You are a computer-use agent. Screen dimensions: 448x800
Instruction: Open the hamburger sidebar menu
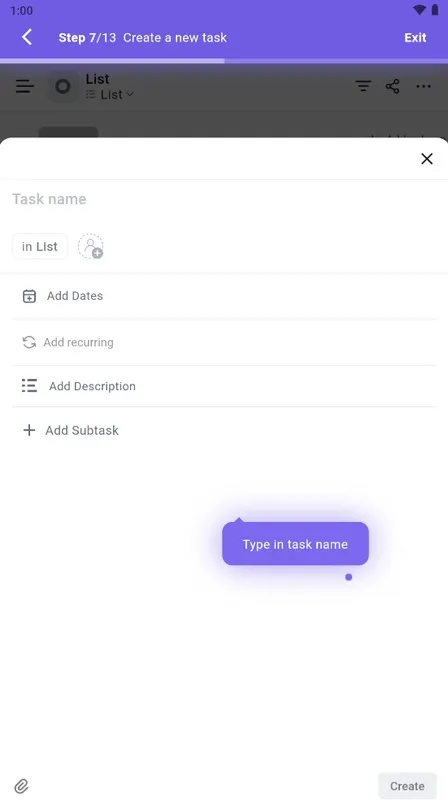click(24, 86)
